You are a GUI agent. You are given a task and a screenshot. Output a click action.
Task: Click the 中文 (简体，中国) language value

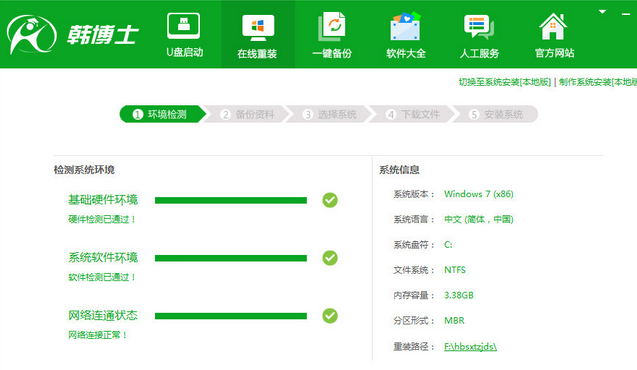(x=479, y=219)
